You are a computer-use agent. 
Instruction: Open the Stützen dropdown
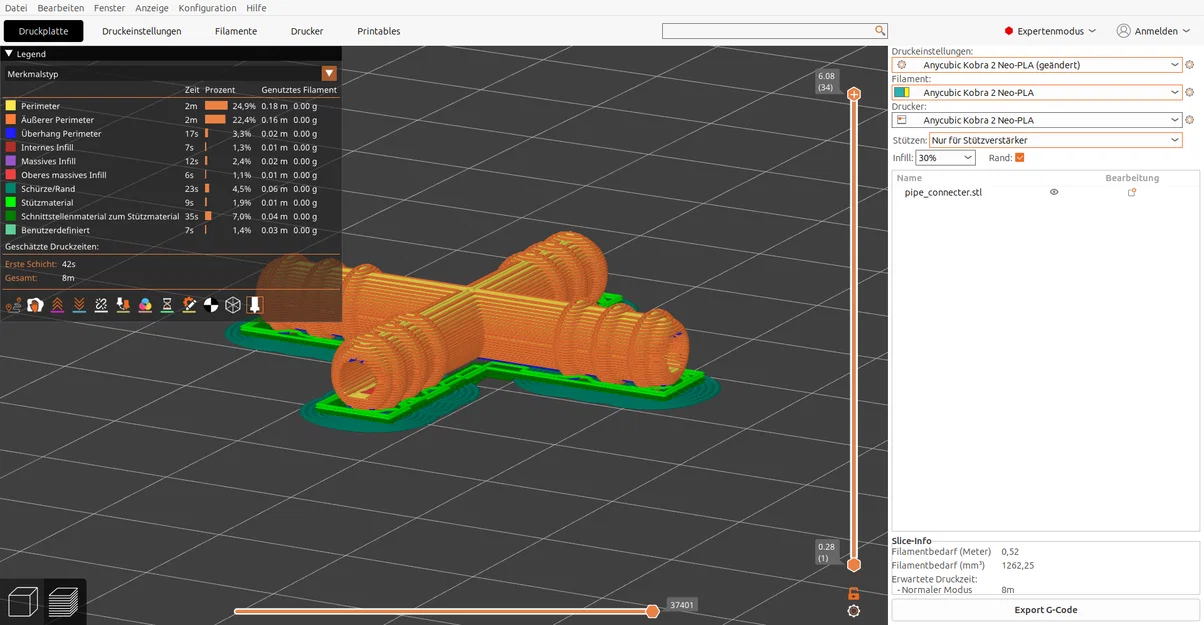click(1055, 140)
